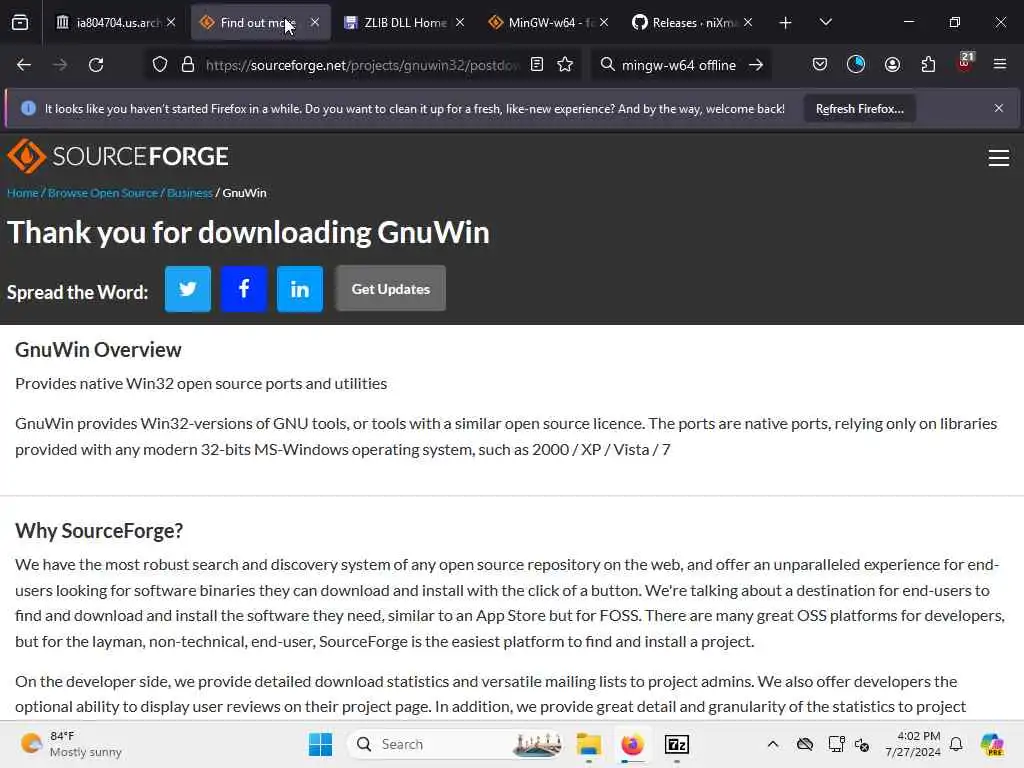Click Get Updates button
This screenshot has width=1024, height=768.
point(391,289)
